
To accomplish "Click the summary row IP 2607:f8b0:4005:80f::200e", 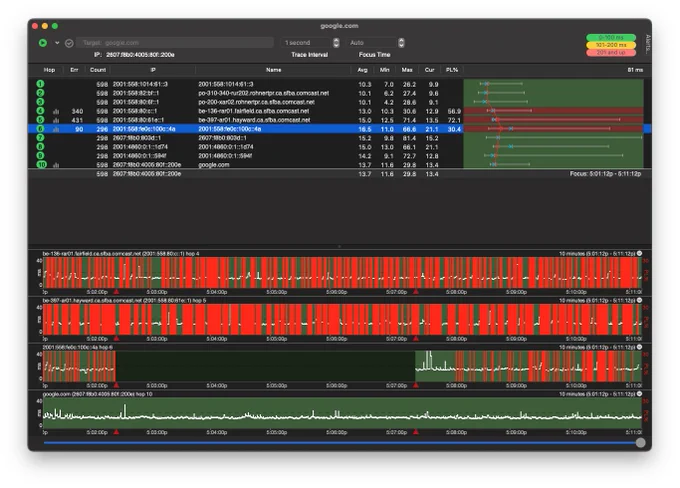I will pyautogui.click(x=147, y=174).
